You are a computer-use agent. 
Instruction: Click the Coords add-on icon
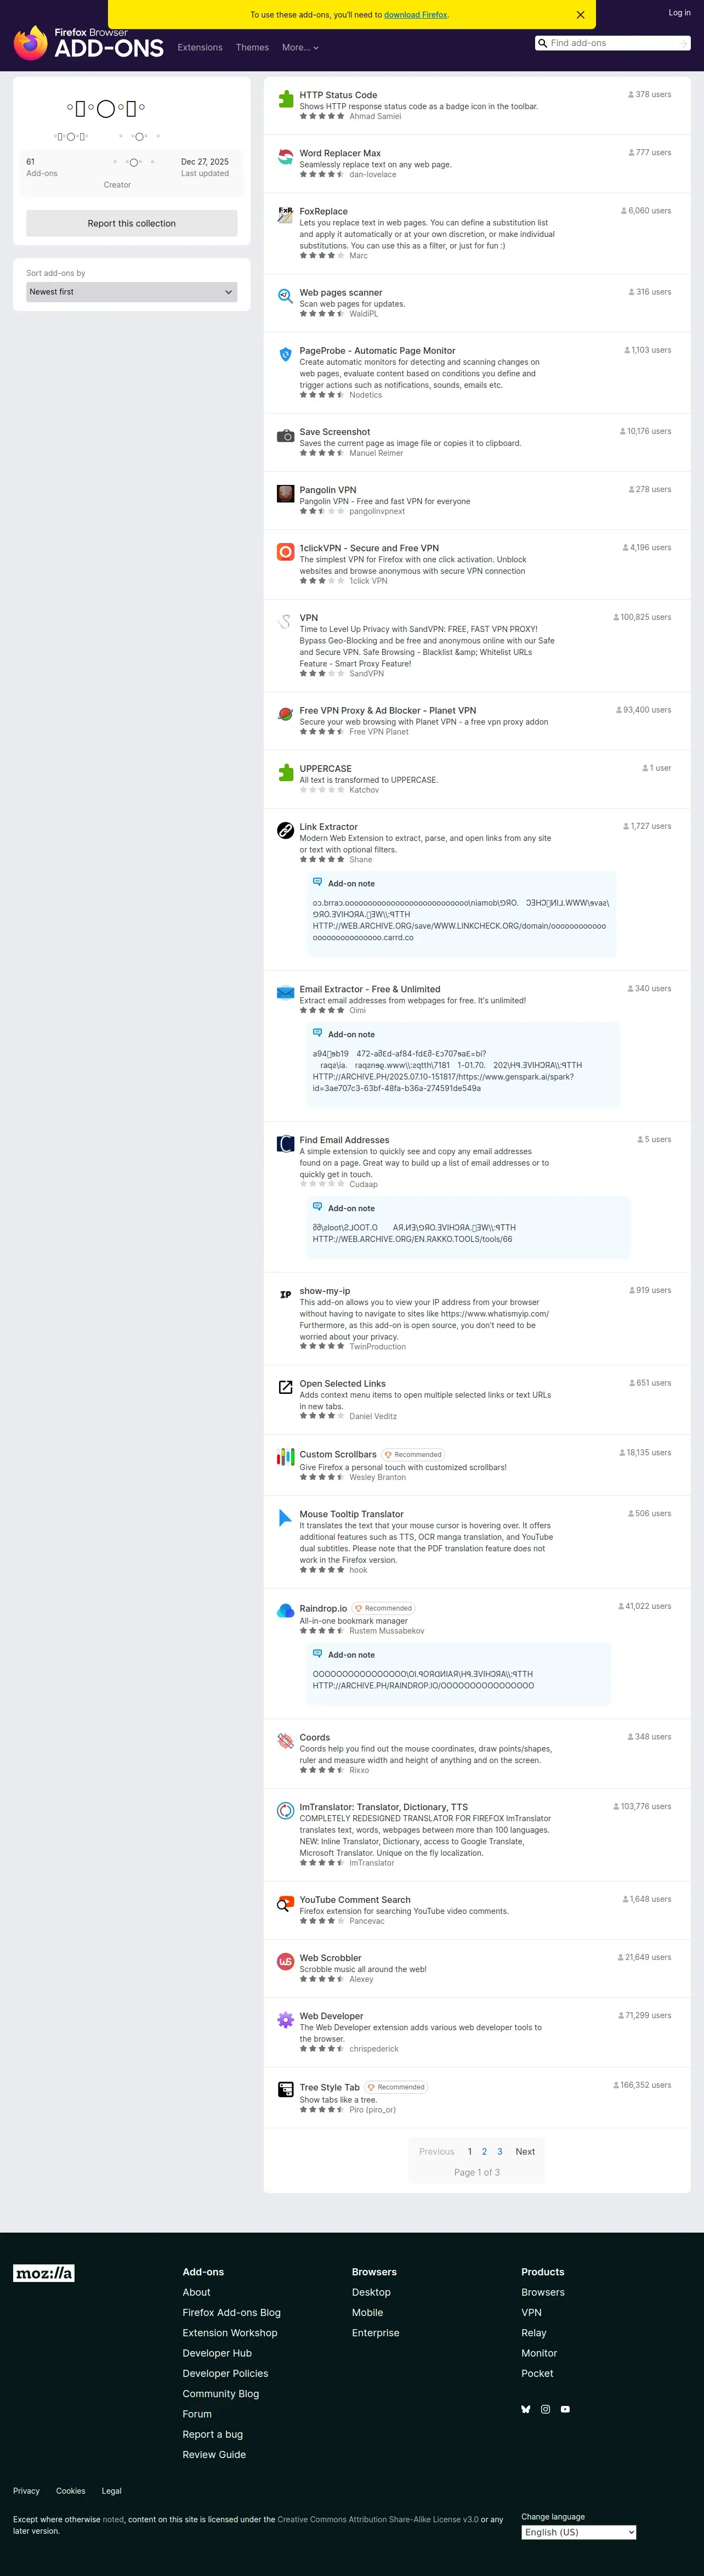(x=285, y=1741)
